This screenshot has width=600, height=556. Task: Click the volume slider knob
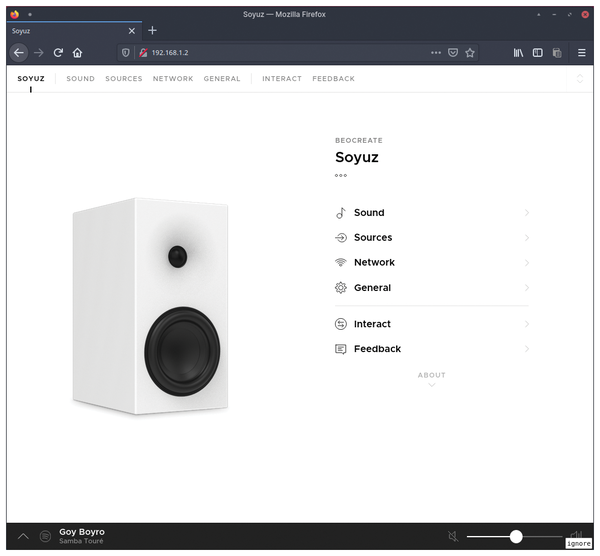click(516, 536)
